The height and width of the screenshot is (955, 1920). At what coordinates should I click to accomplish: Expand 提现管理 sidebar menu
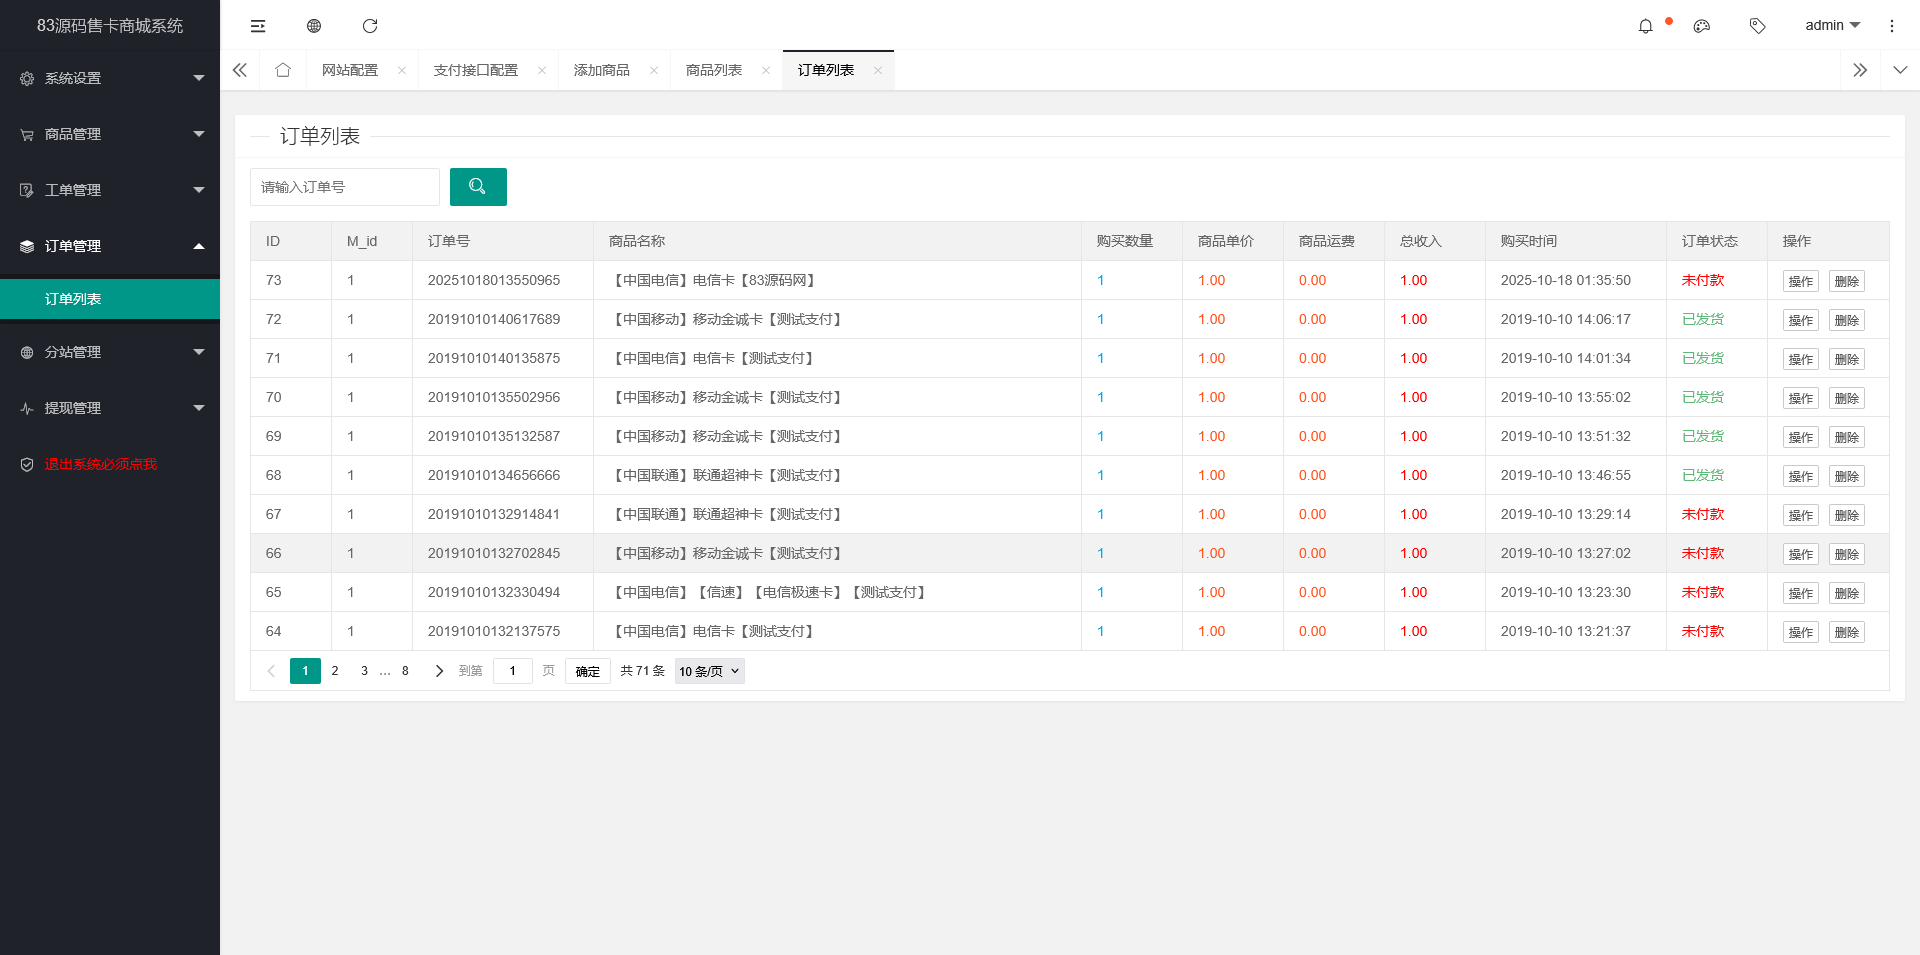pos(110,408)
